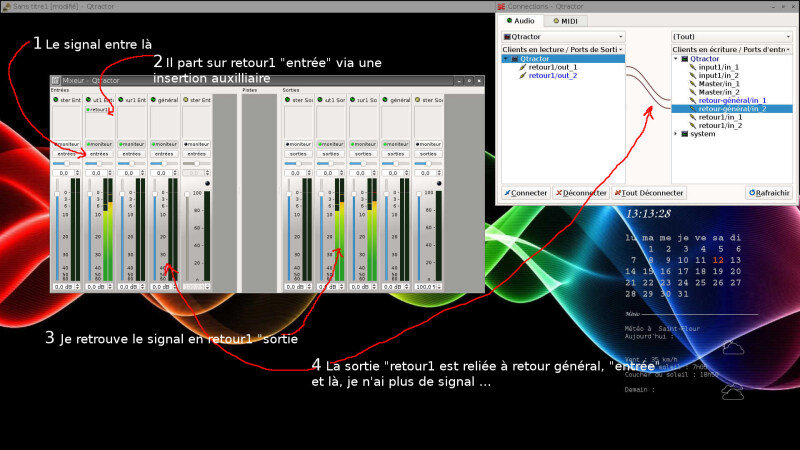Toggle moniteur on audio 'ster So' output strip
The width and height of the screenshot is (800, 450).
pos(298,144)
